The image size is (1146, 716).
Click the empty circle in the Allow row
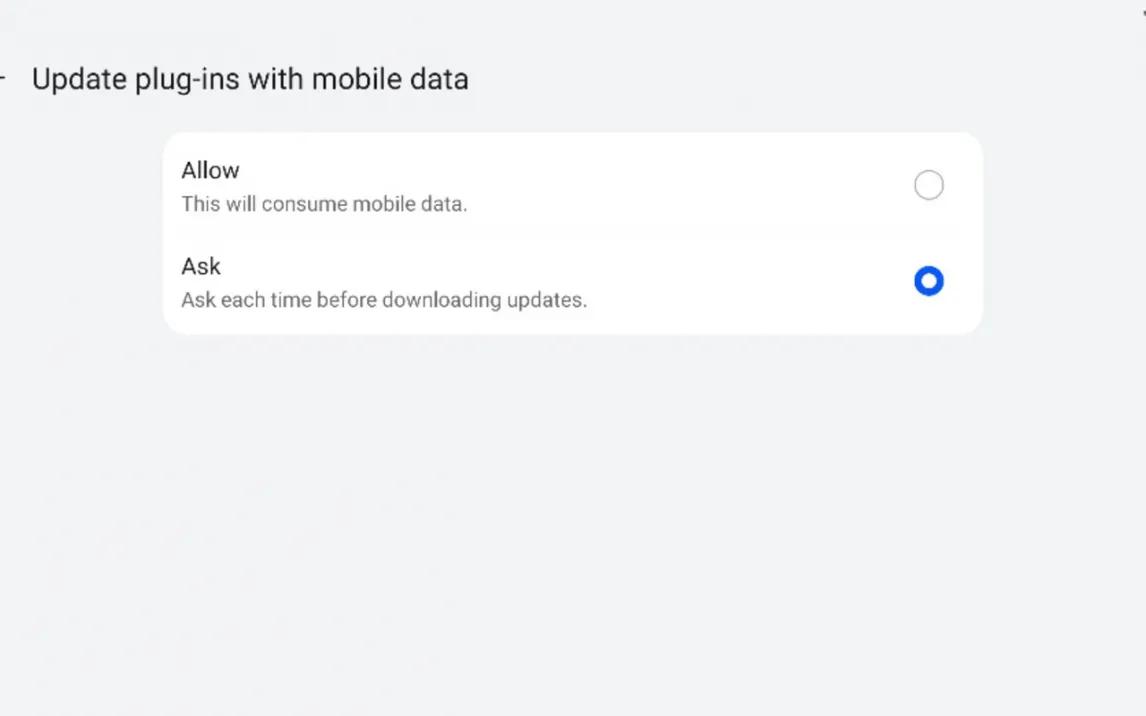coord(928,185)
